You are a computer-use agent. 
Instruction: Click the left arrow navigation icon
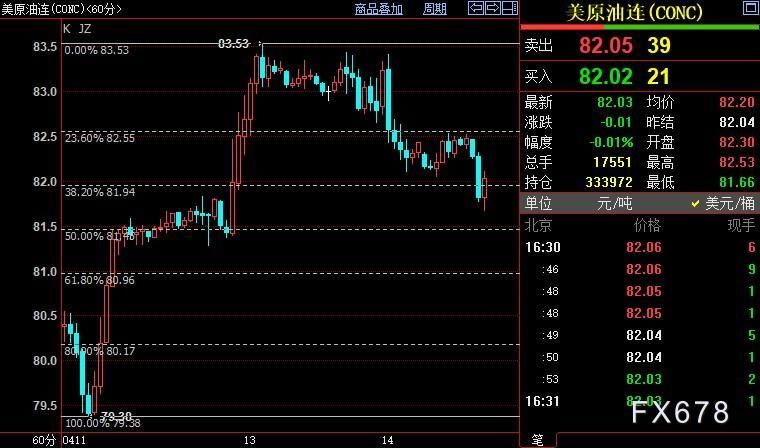tap(476, 8)
